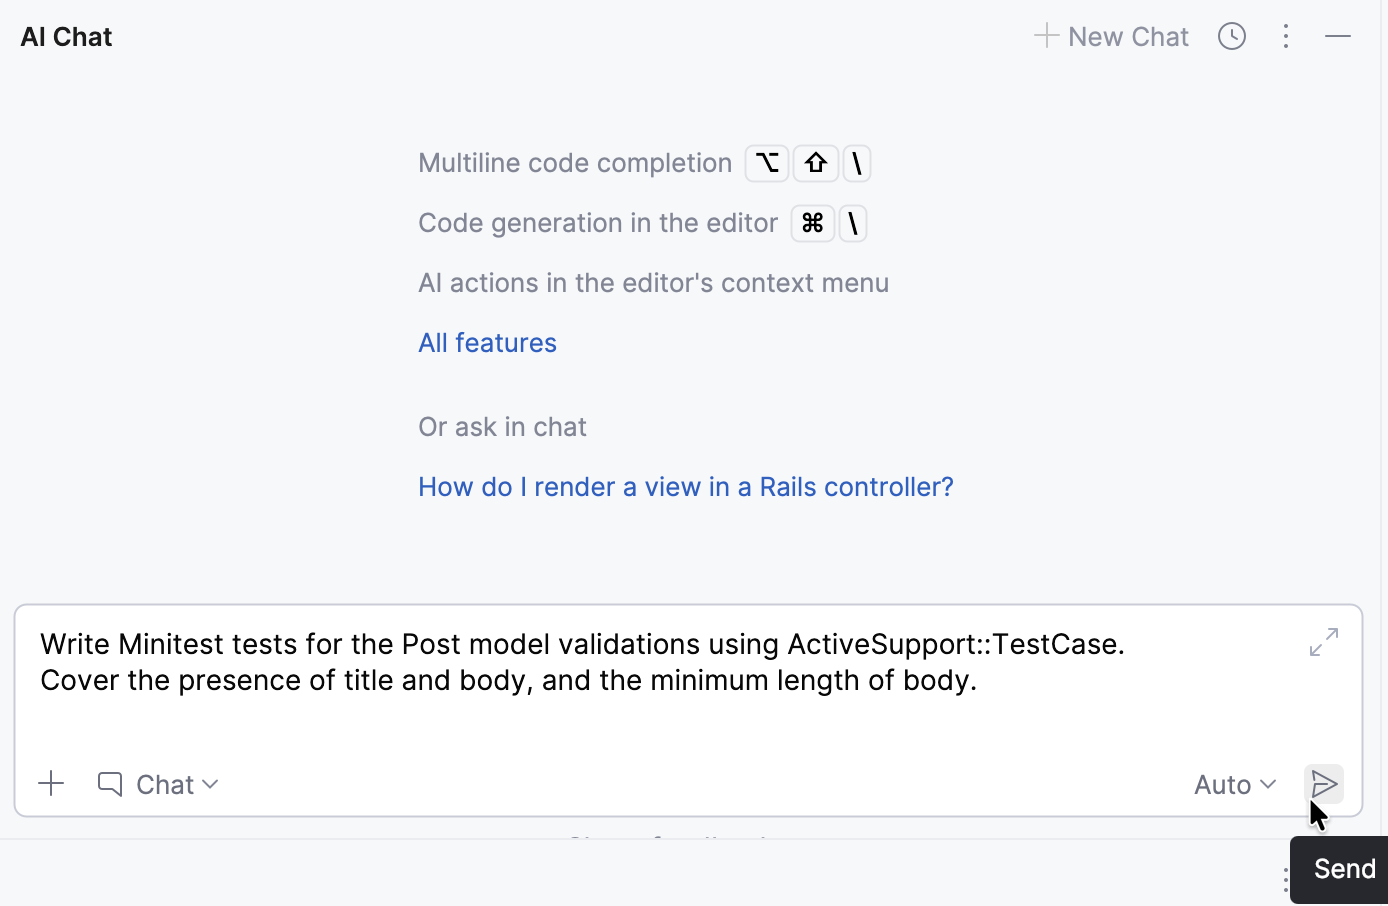Image resolution: width=1388 pixels, height=906 pixels.
Task: Open the AI Chat options kebab menu
Action: click(1286, 36)
